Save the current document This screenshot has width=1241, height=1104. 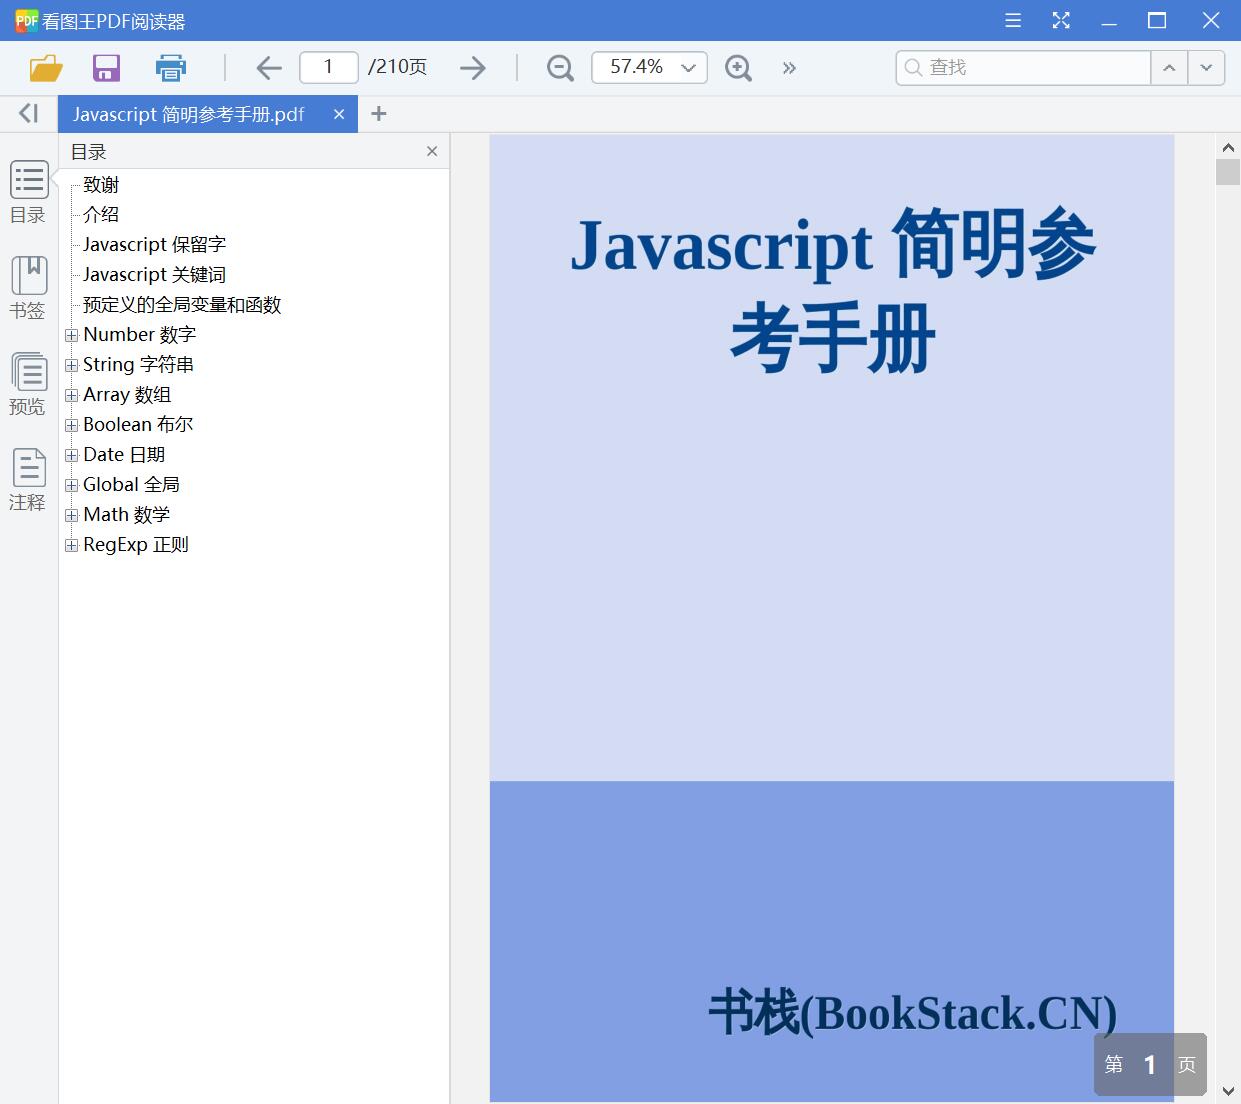(x=105, y=67)
